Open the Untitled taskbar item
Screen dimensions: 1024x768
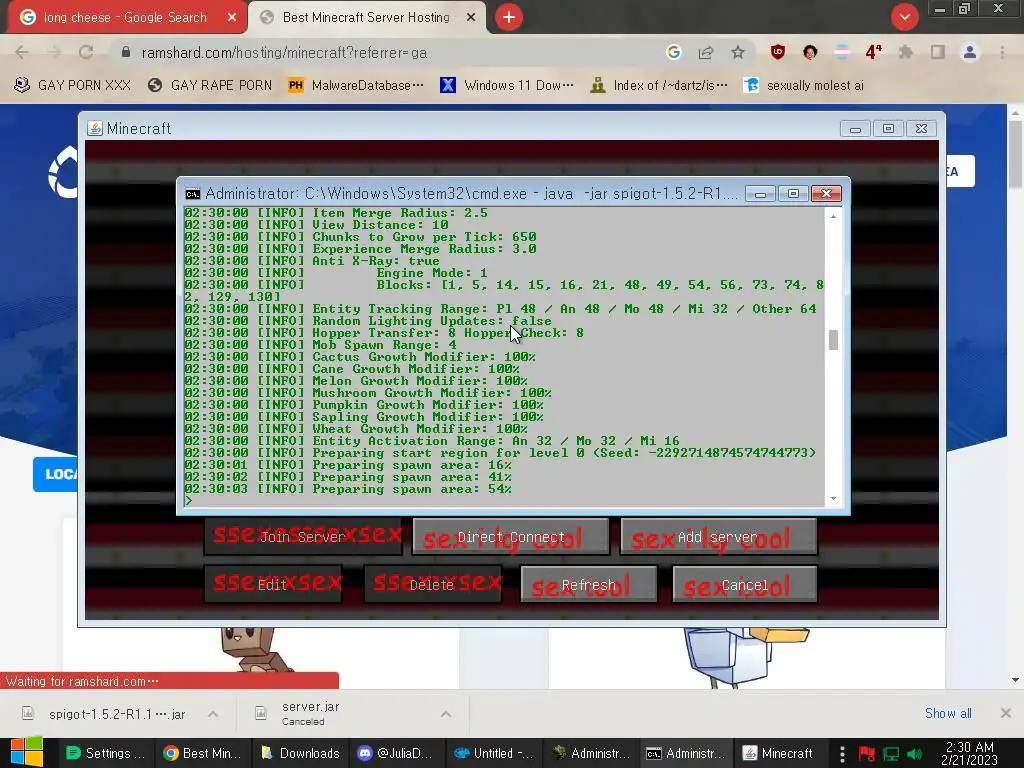494,753
